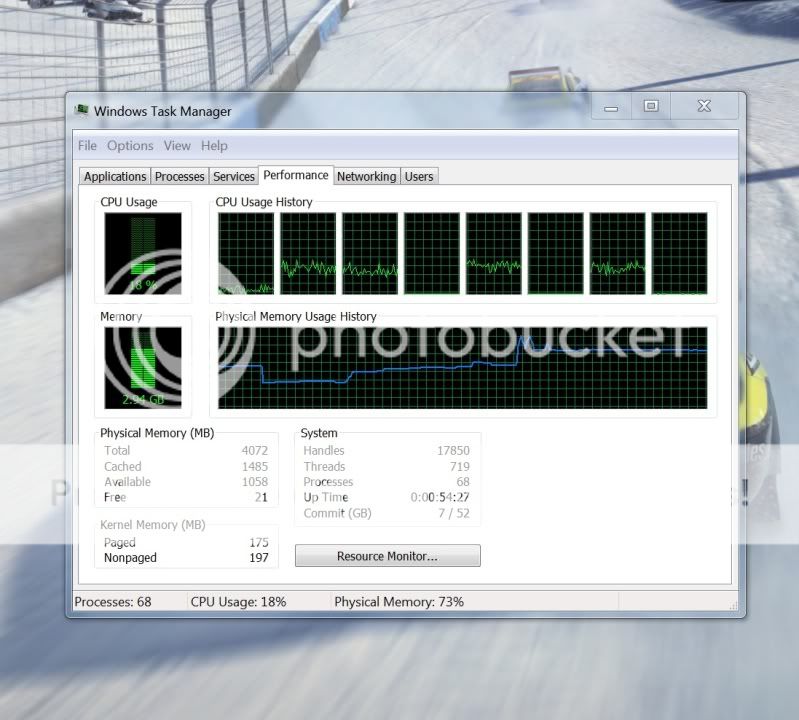Show the Users tab
The height and width of the screenshot is (720, 799).
click(419, 177)
